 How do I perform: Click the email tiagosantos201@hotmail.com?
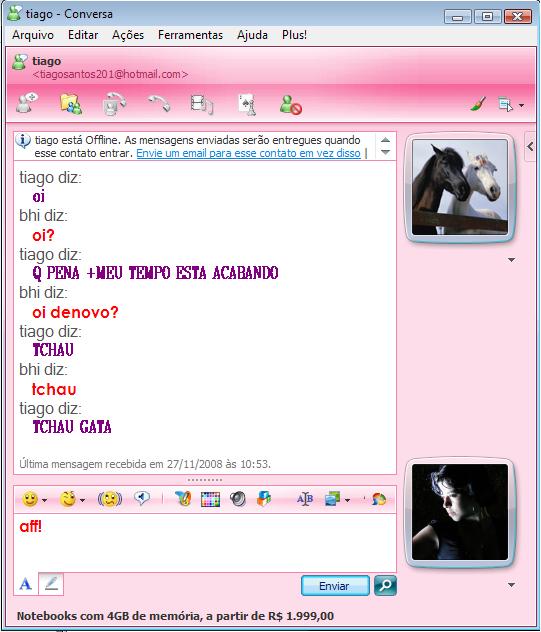click(x=110, y=74)
